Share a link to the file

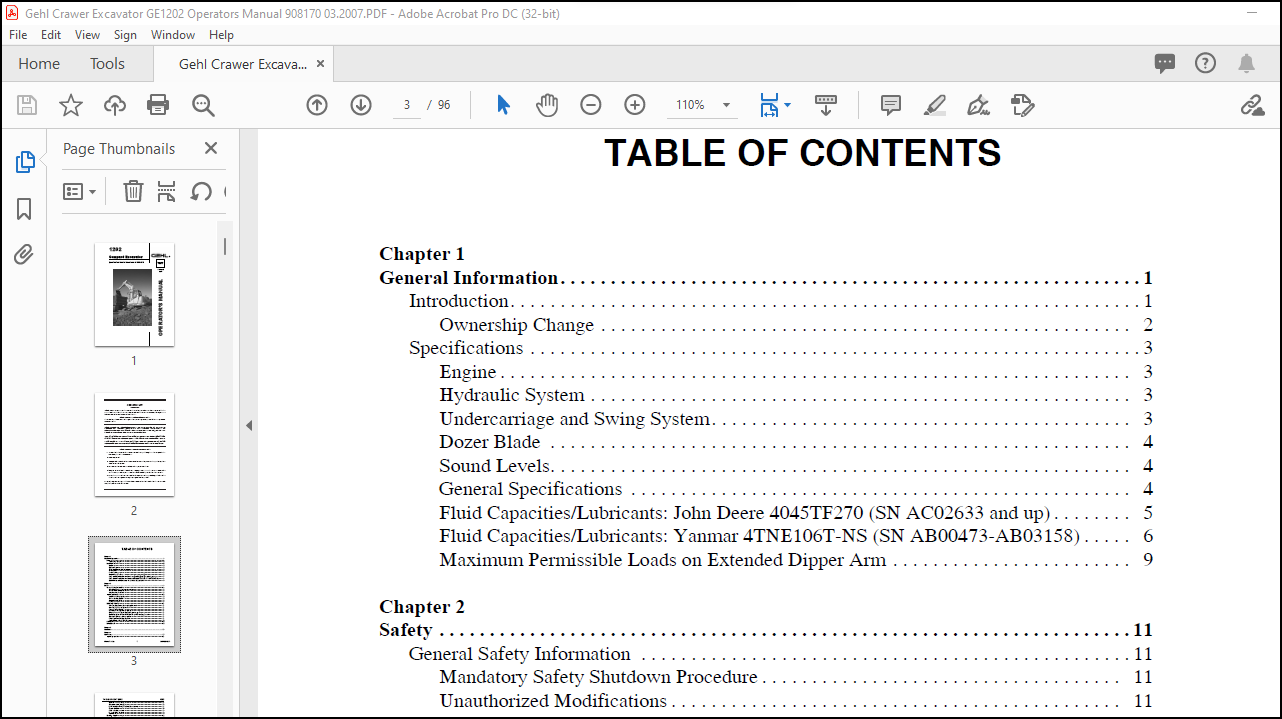point(1252,105)
